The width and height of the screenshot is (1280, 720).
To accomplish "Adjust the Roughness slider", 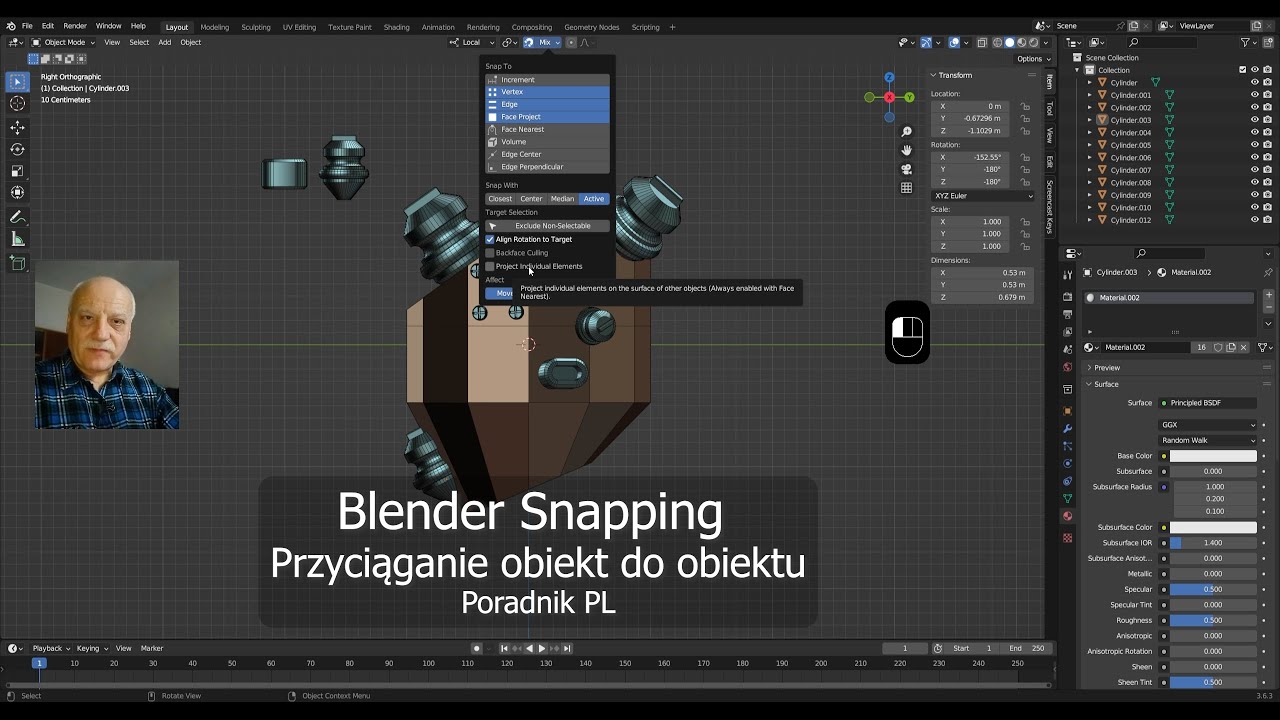I will 1213,620.
